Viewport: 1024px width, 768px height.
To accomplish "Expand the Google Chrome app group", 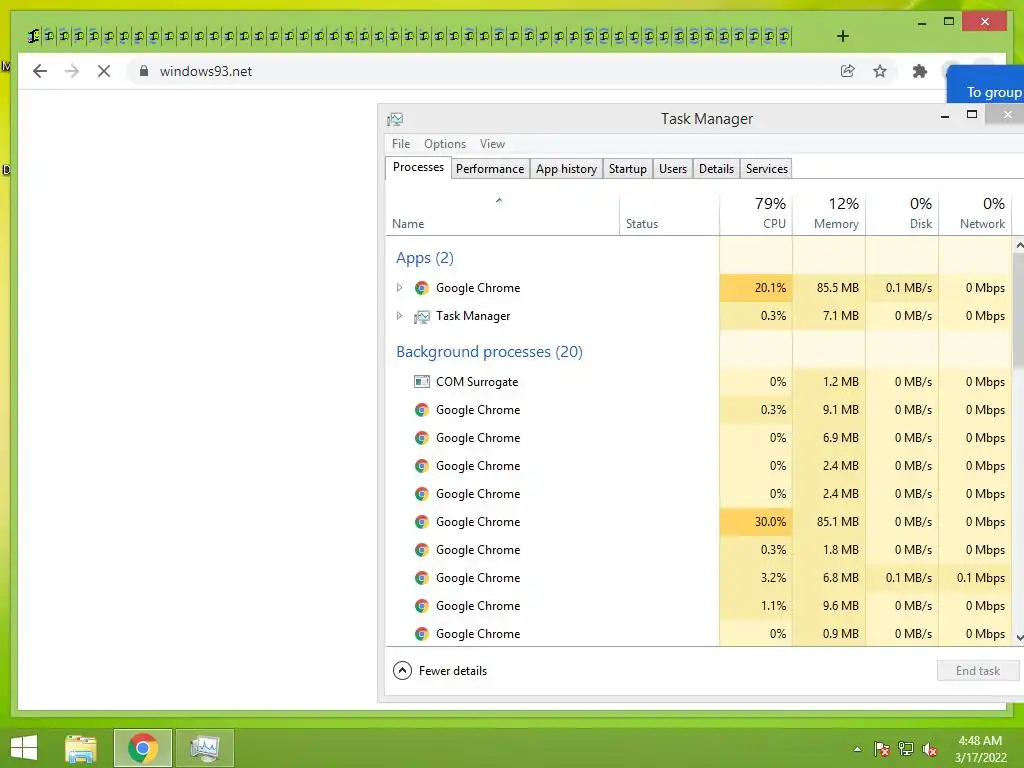I will pyautogui.click(x=400, y=287).
